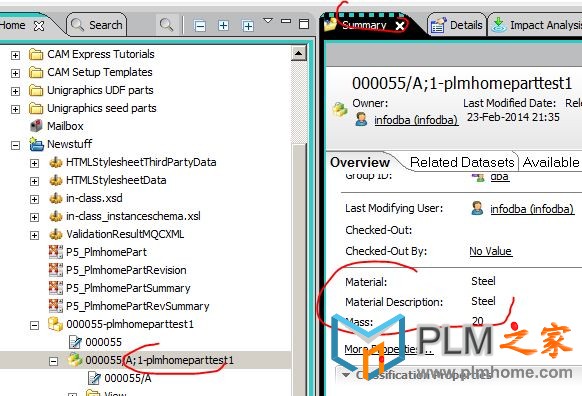582x396 pixels.
Task: Click the Unigraphics seed parts folder icon
Action: 36,108
